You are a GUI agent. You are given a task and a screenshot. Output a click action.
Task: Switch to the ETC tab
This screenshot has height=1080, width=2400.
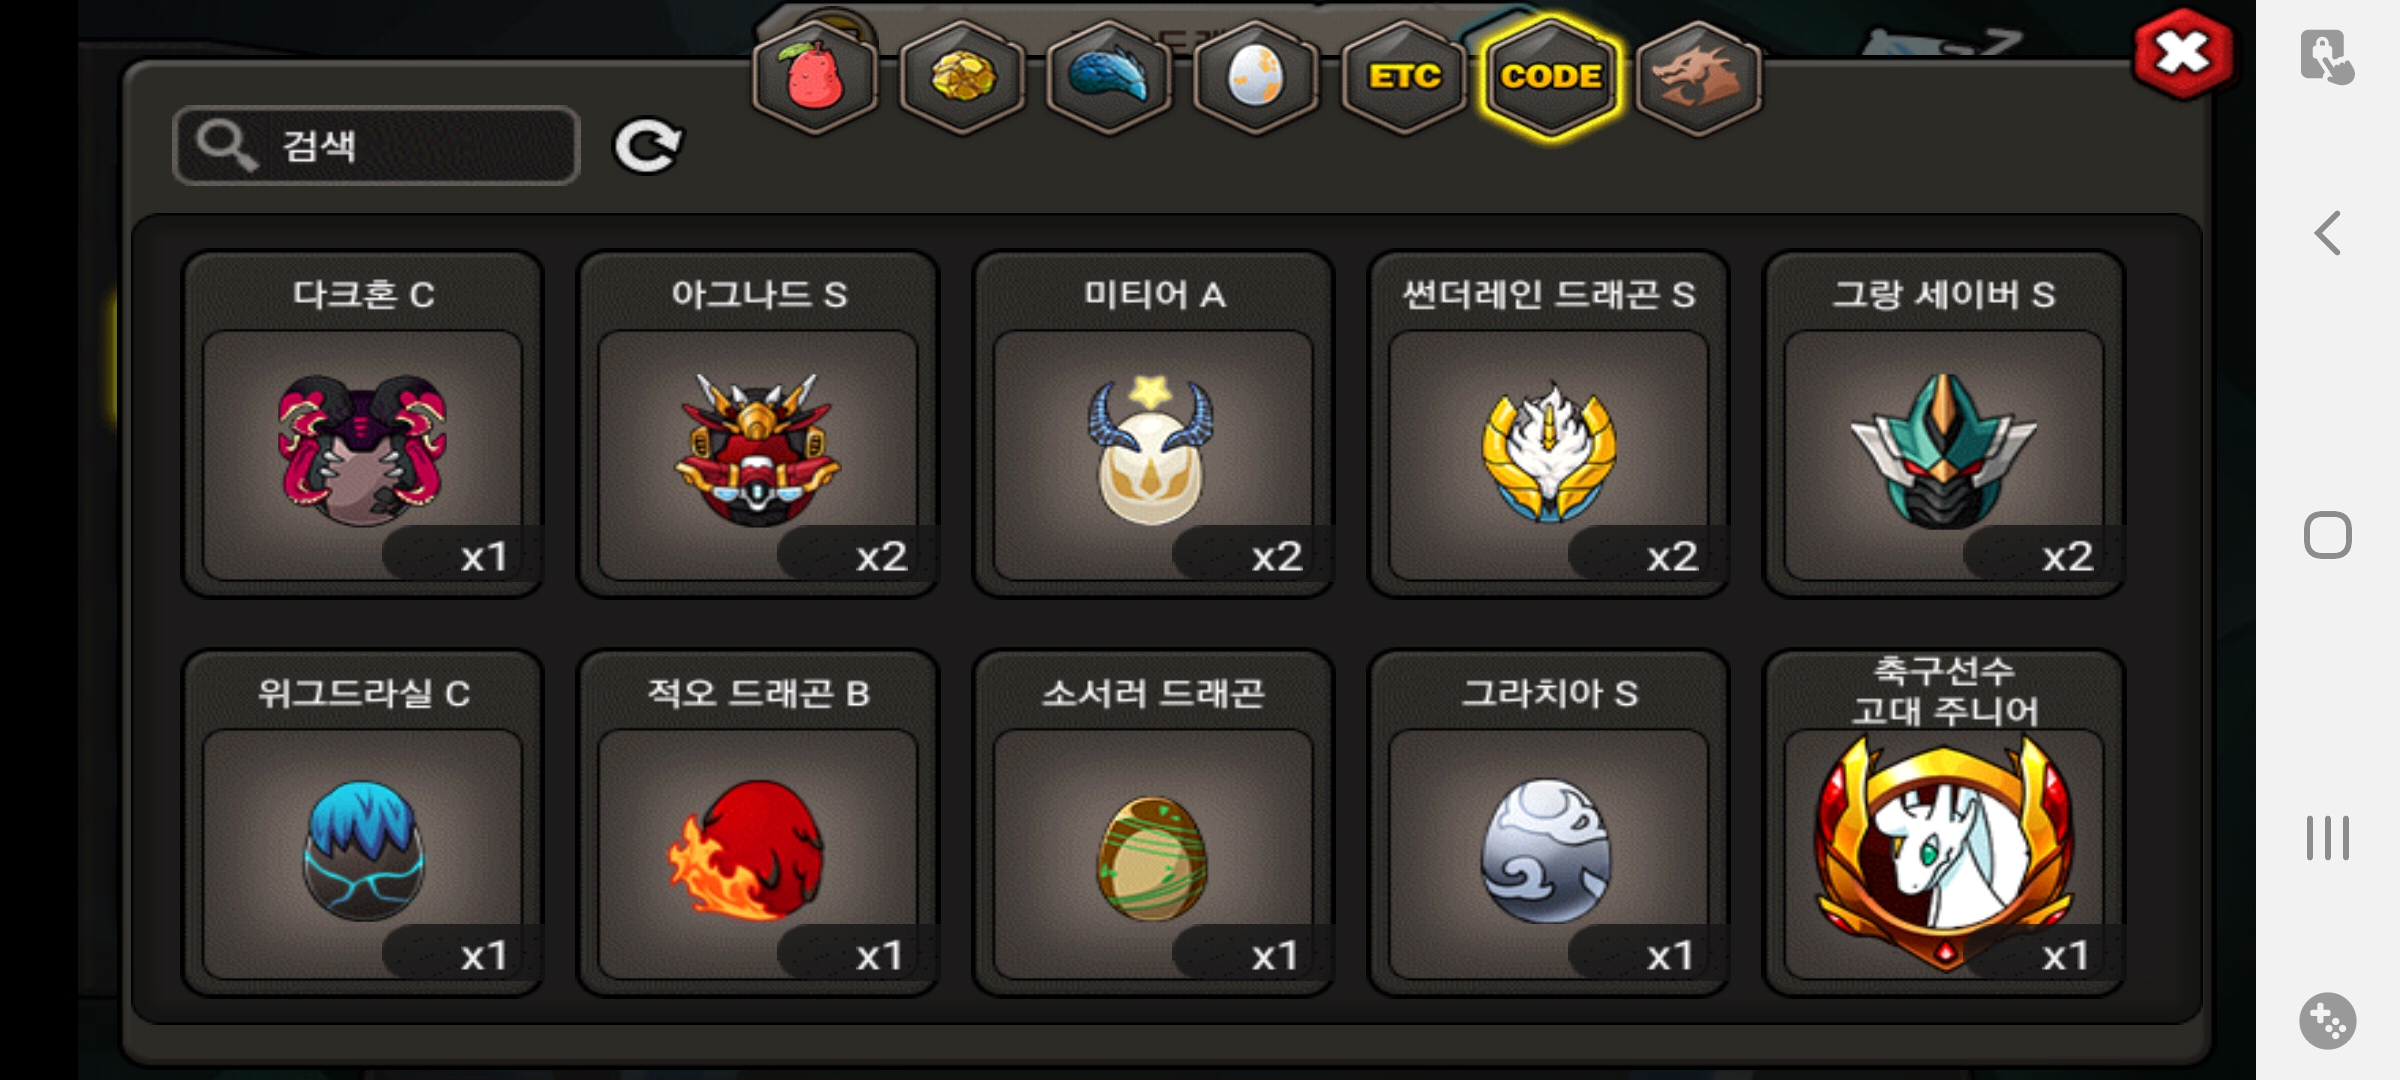[x=1404, y=78]
